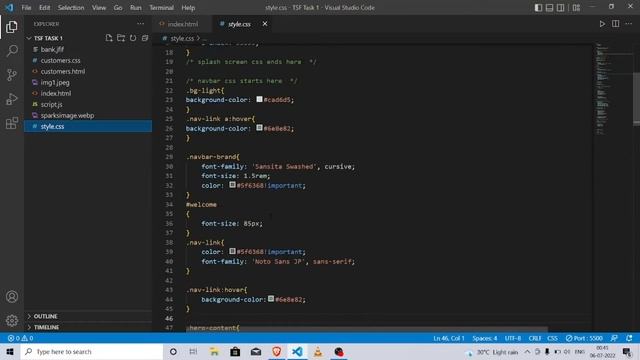Change UTF-8 encoding in status bar

click(513, 338)
